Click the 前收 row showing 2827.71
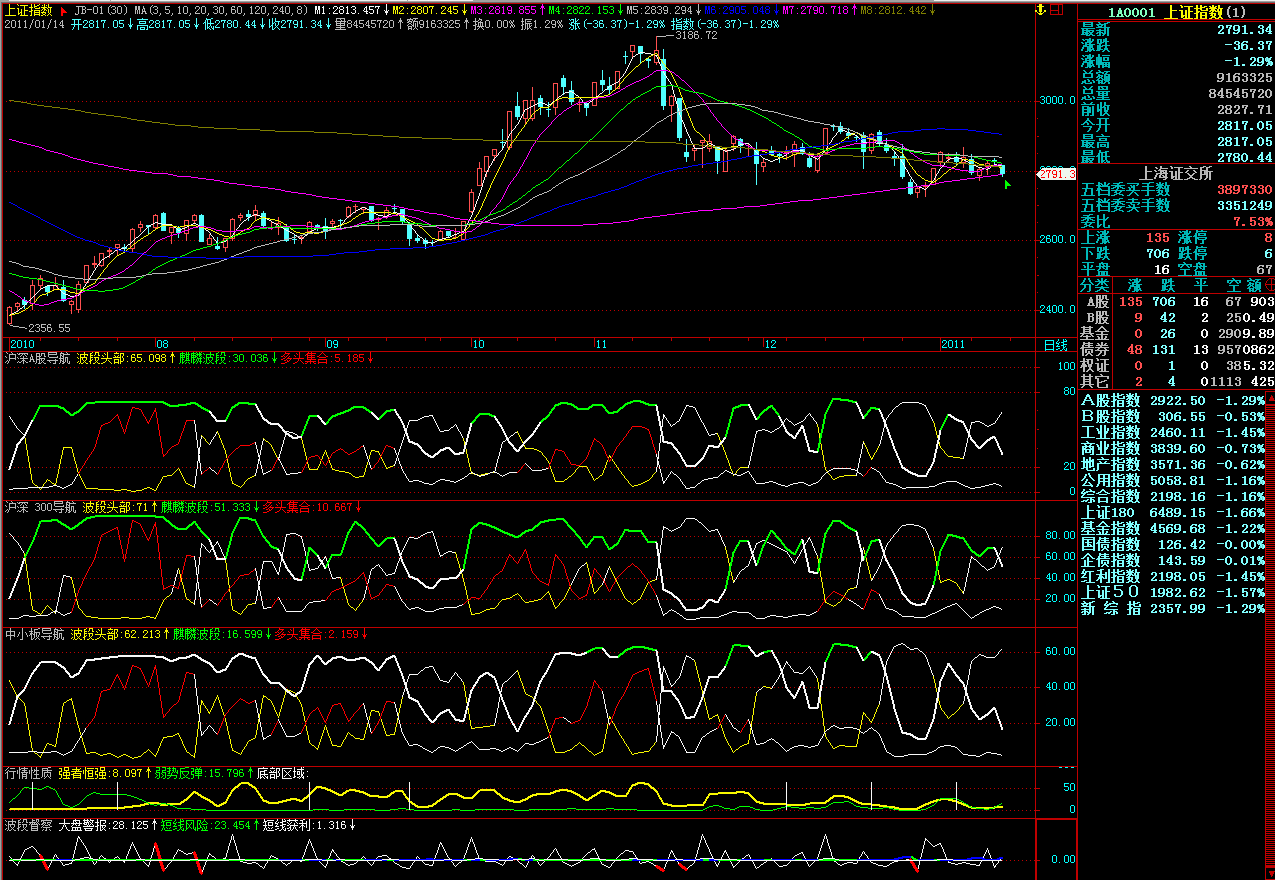 point(1176,110)
